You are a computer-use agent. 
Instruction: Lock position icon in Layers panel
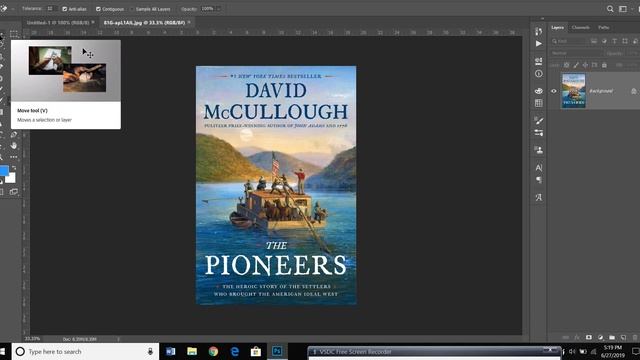point(585,65)
